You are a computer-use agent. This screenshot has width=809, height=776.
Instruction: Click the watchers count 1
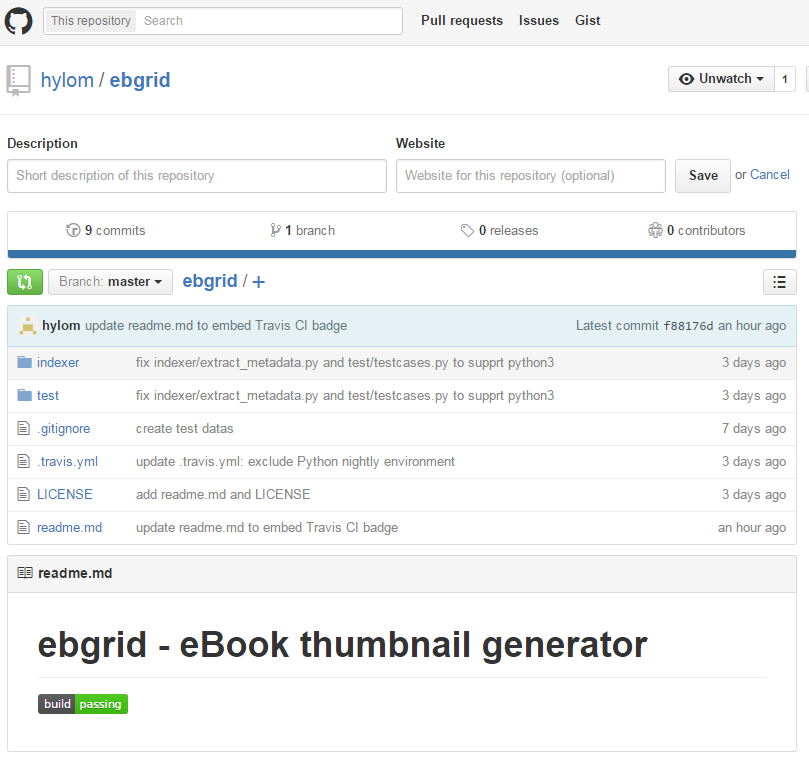click(785, 79)
